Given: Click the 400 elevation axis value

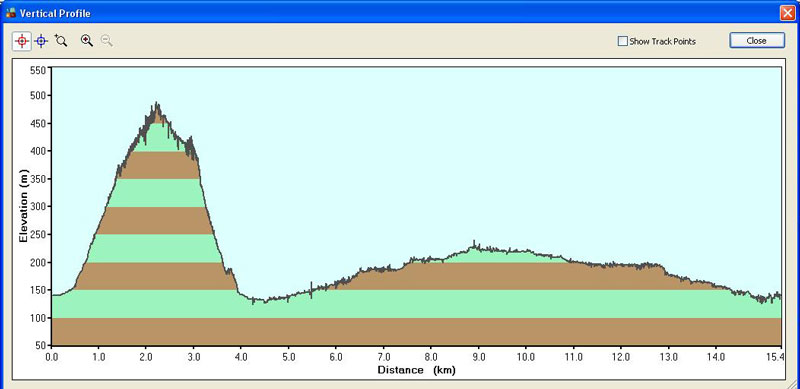Looking at the screenshot, I should (x=38, y=151).
